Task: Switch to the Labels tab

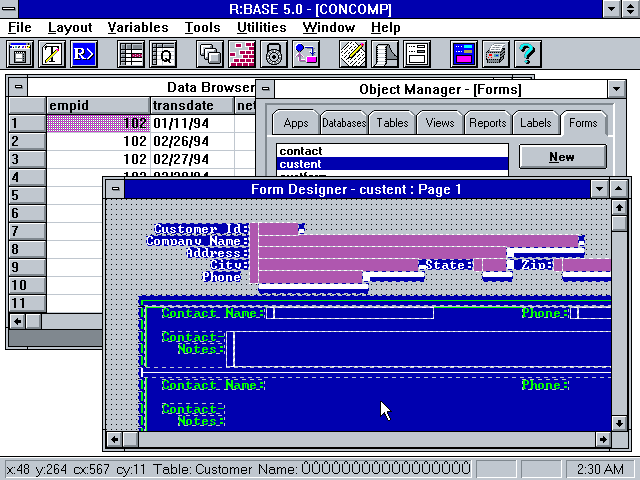Action: click(x=535, y=123)
